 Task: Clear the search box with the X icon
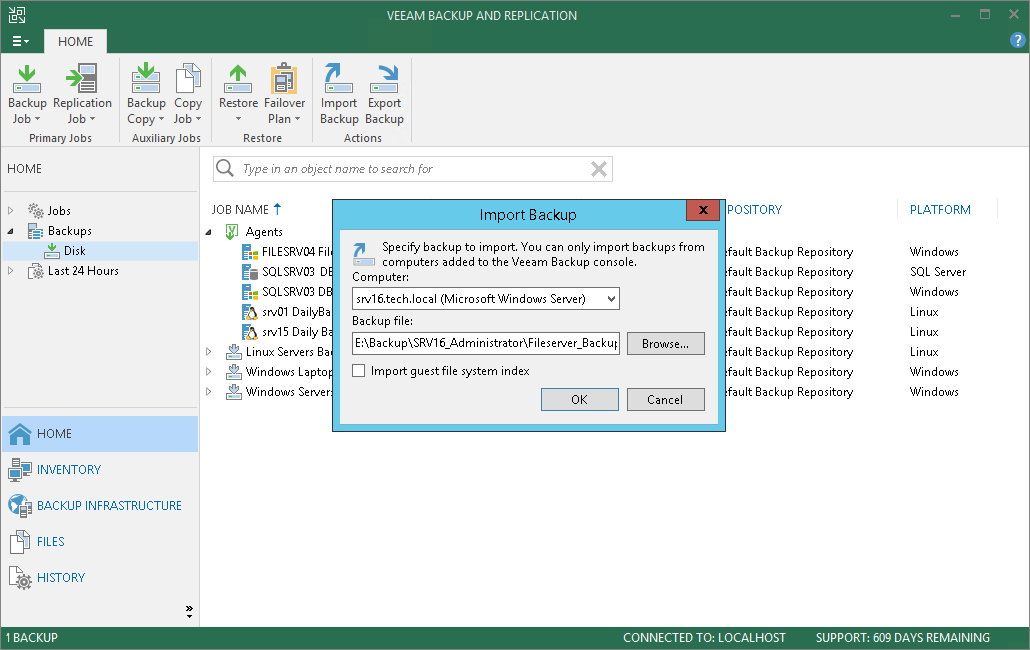(598, 169)
